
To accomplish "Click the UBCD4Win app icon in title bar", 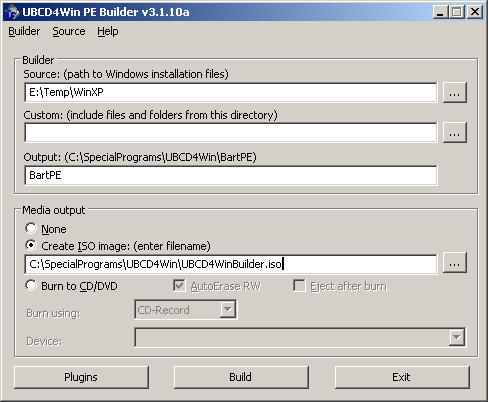I will [x=12, y=12].
